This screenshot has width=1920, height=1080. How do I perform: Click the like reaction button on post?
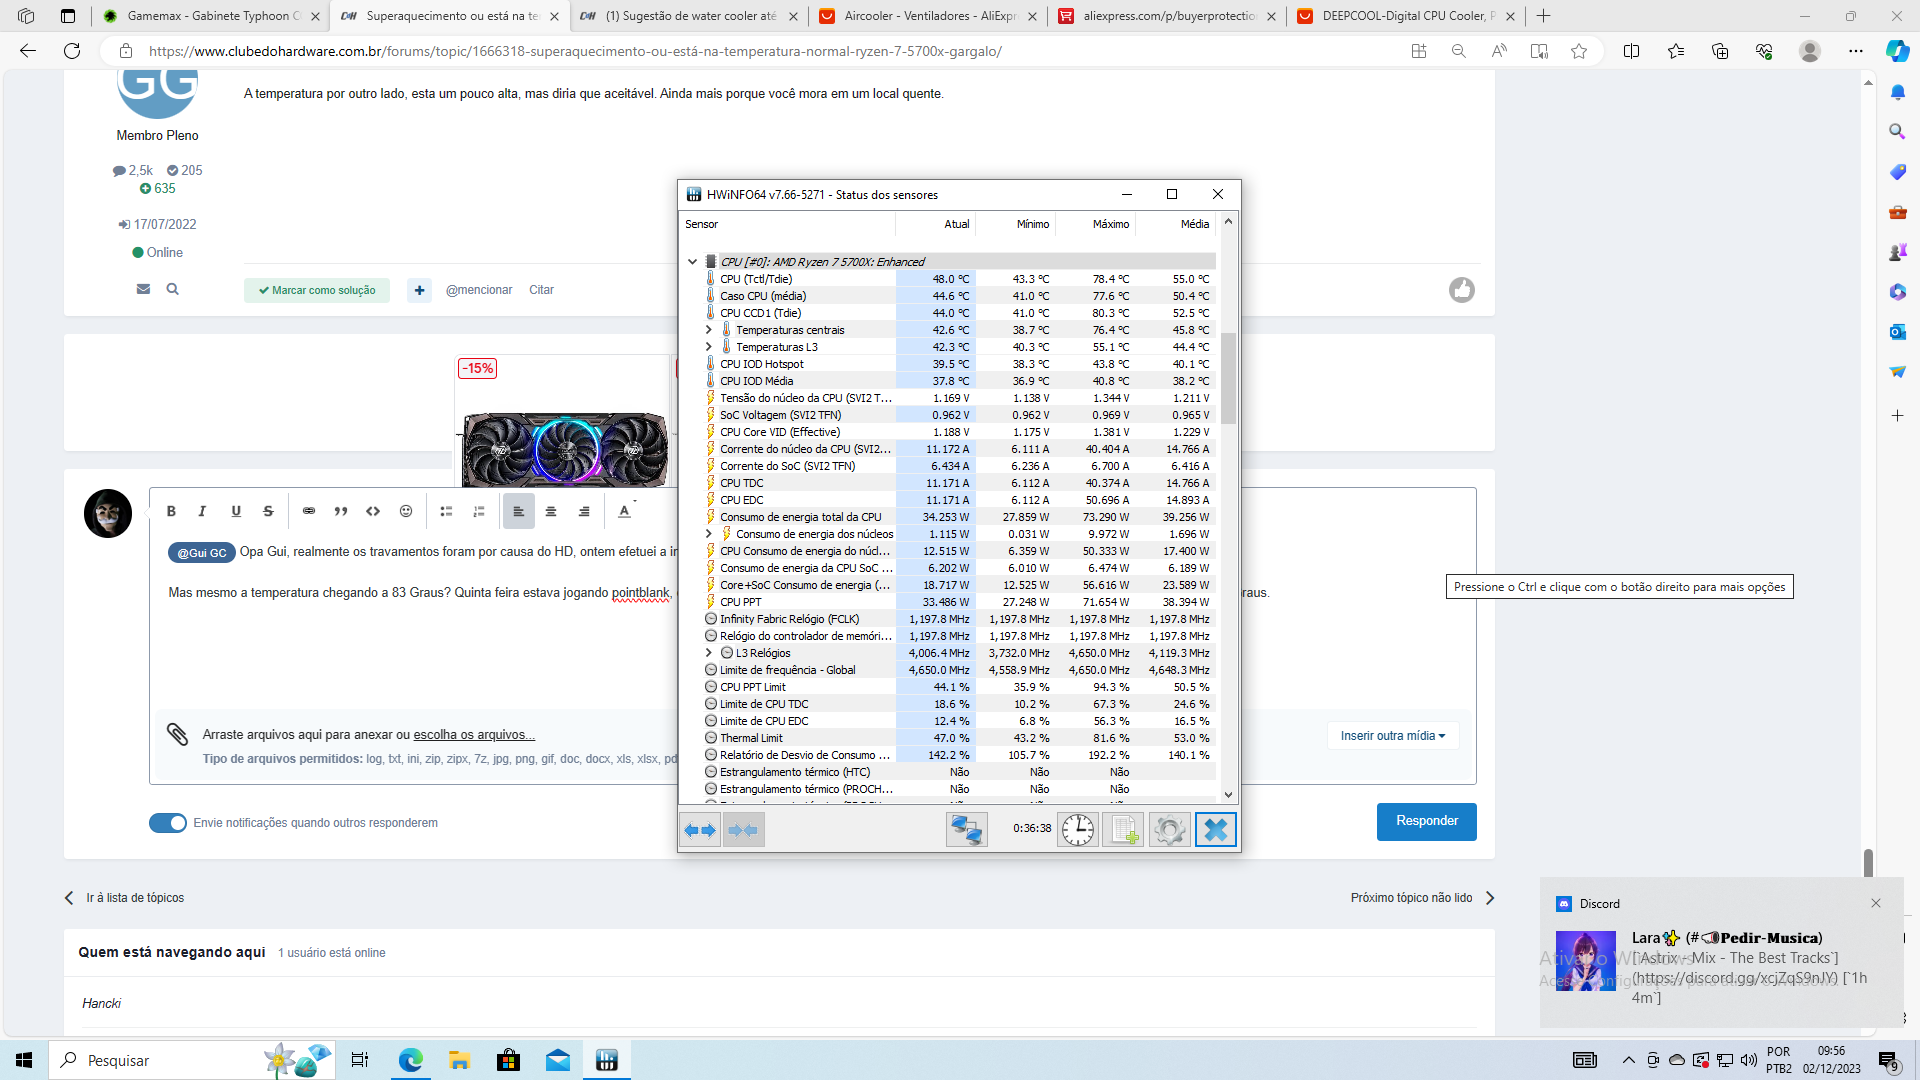1462,290
